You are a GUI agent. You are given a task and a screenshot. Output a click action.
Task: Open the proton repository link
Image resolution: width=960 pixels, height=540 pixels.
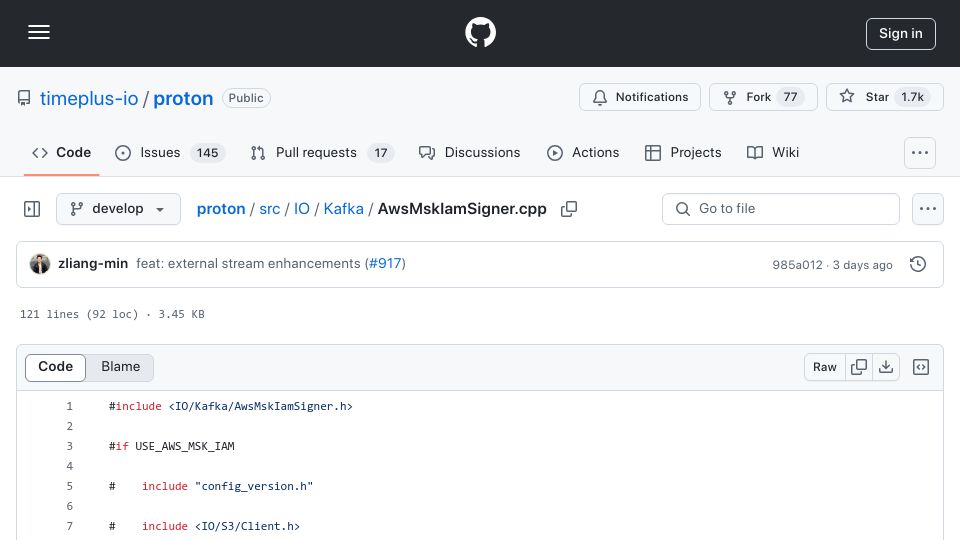coord(183,98)
